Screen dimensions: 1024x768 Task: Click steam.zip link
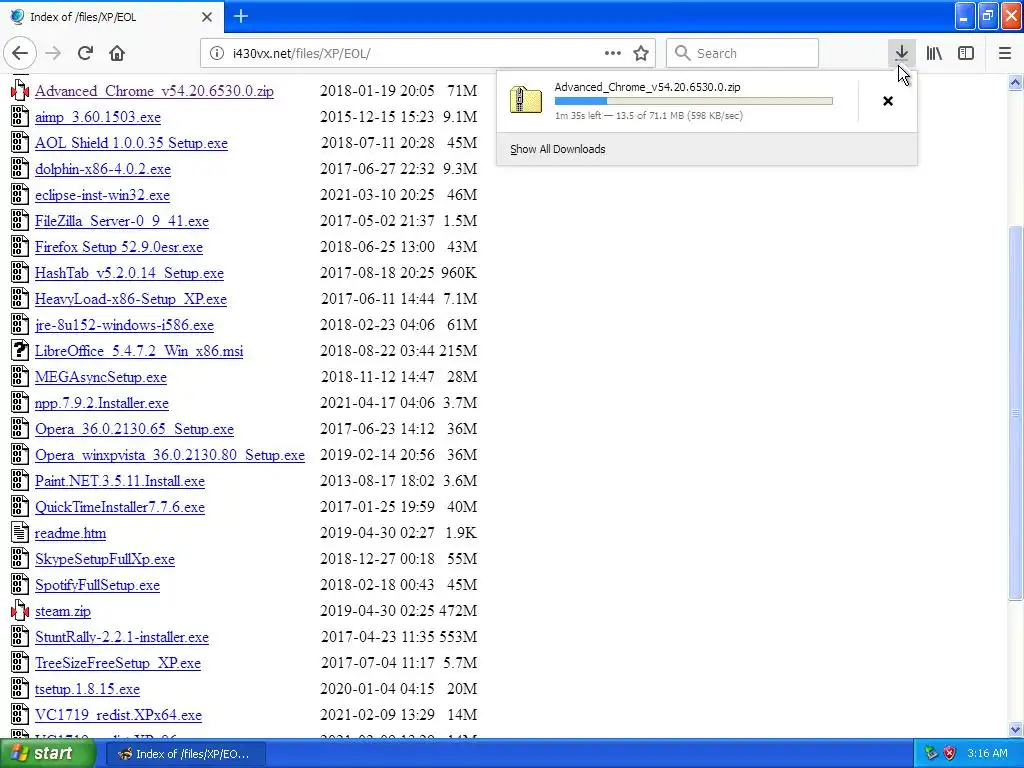coord(63,611)
